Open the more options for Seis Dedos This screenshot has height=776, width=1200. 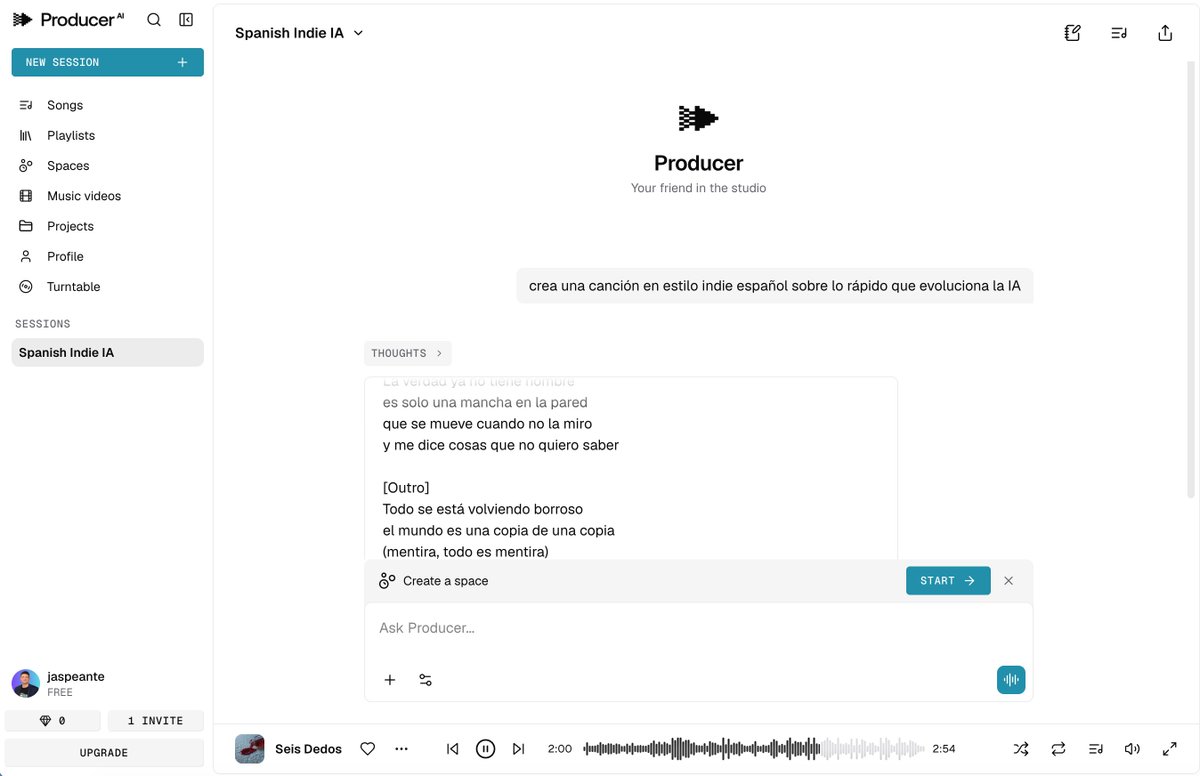[402, 749]
